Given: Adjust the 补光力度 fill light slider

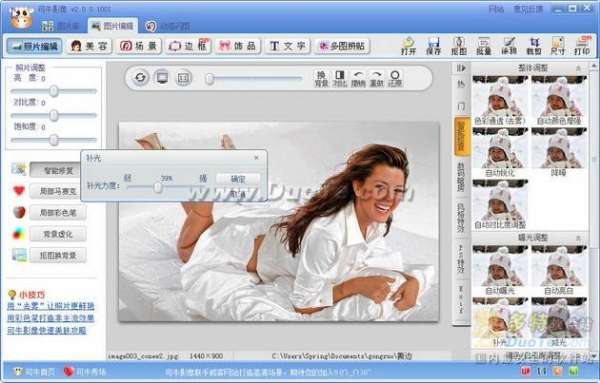Looking at the screenshot, I should [x=157, y=187].
